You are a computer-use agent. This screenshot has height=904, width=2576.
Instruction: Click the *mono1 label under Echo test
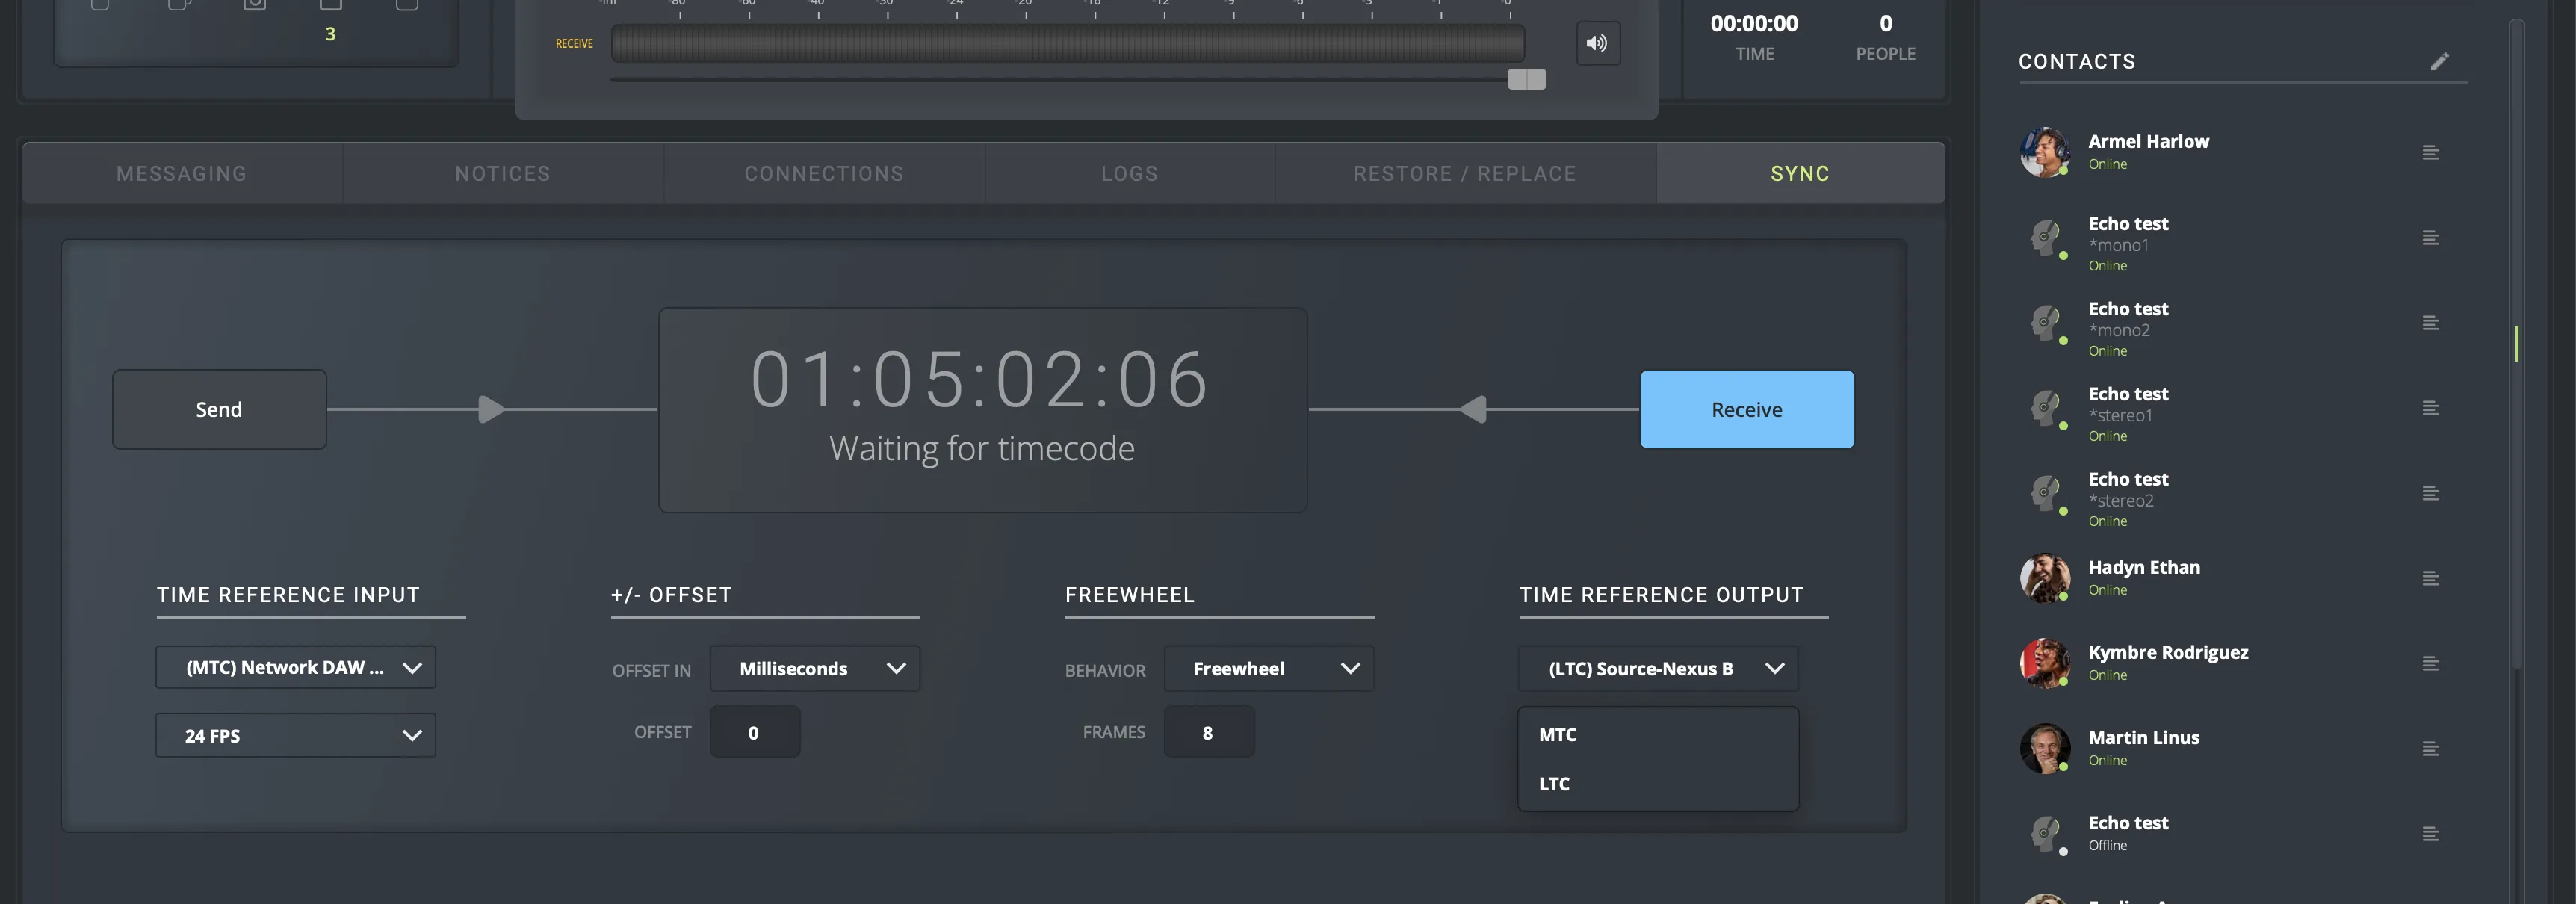(x=2118, y=245)
